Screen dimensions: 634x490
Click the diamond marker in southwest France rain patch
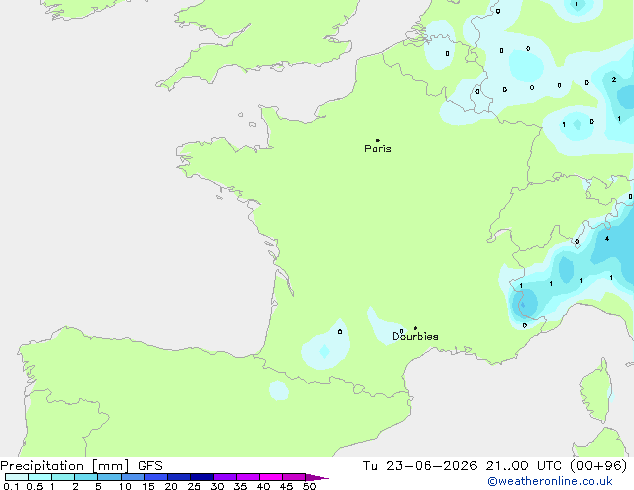click(324, 351)
